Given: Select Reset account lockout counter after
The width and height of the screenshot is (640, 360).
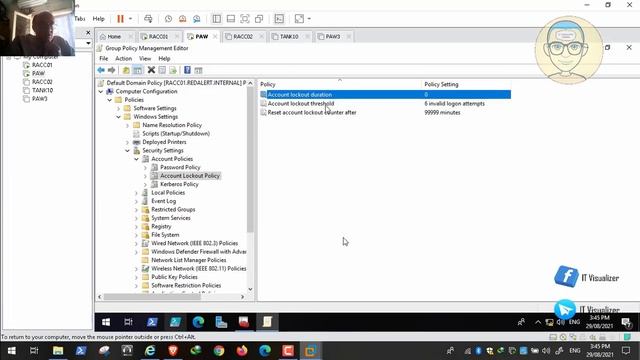Looking at the screenshot, I should pyautogui.click(x=312, y=113).
